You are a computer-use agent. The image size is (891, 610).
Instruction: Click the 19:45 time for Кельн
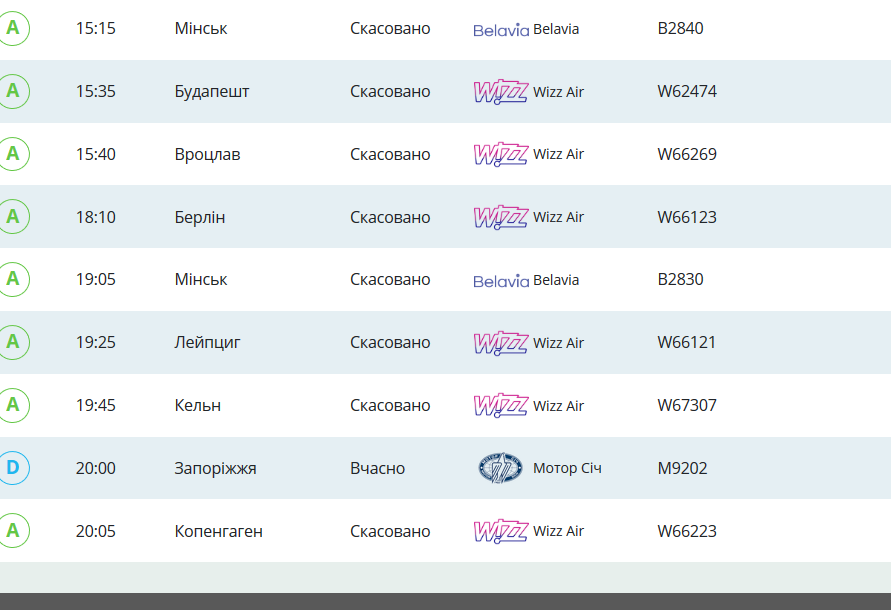95,405
